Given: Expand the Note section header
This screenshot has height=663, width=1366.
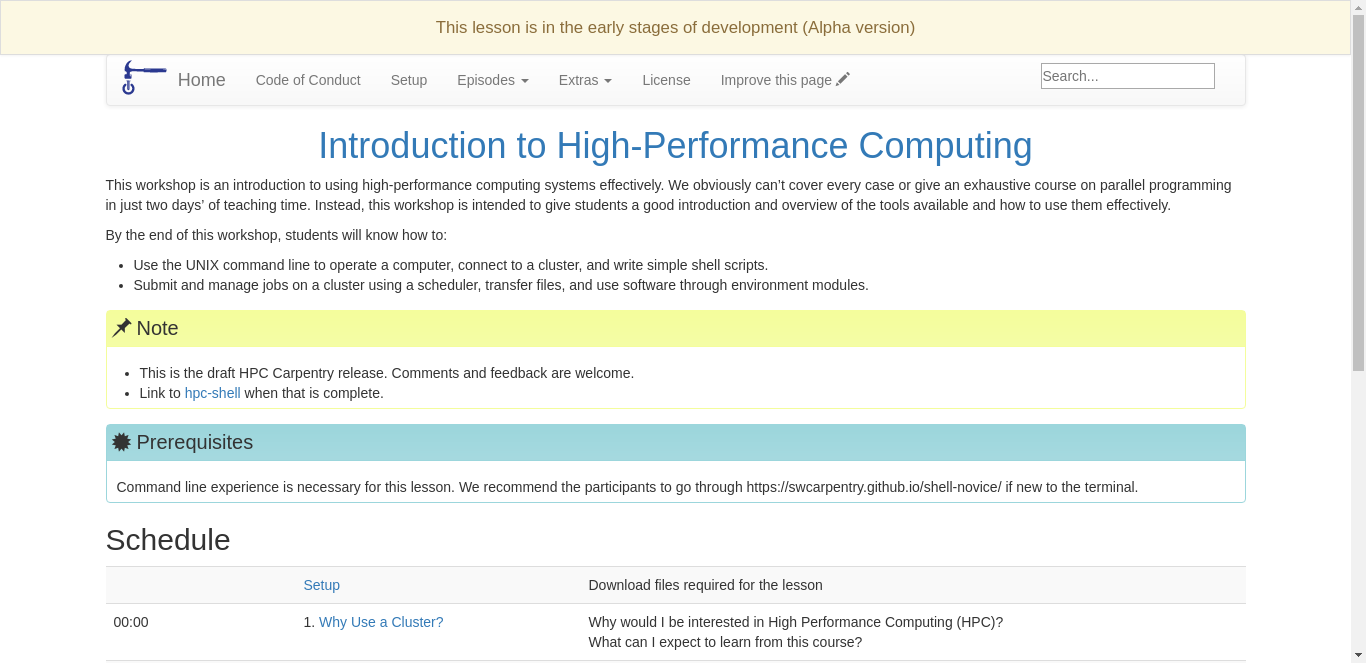Looking at the screenshot, I should pyautogui.click(x=157, y=328).
